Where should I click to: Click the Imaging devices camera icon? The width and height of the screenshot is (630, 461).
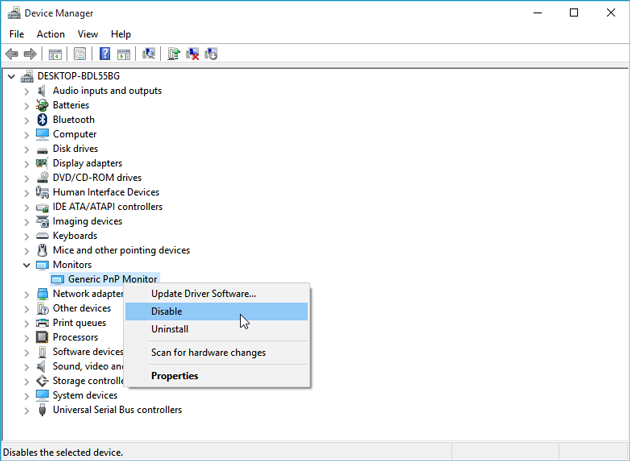pos(42,221)
